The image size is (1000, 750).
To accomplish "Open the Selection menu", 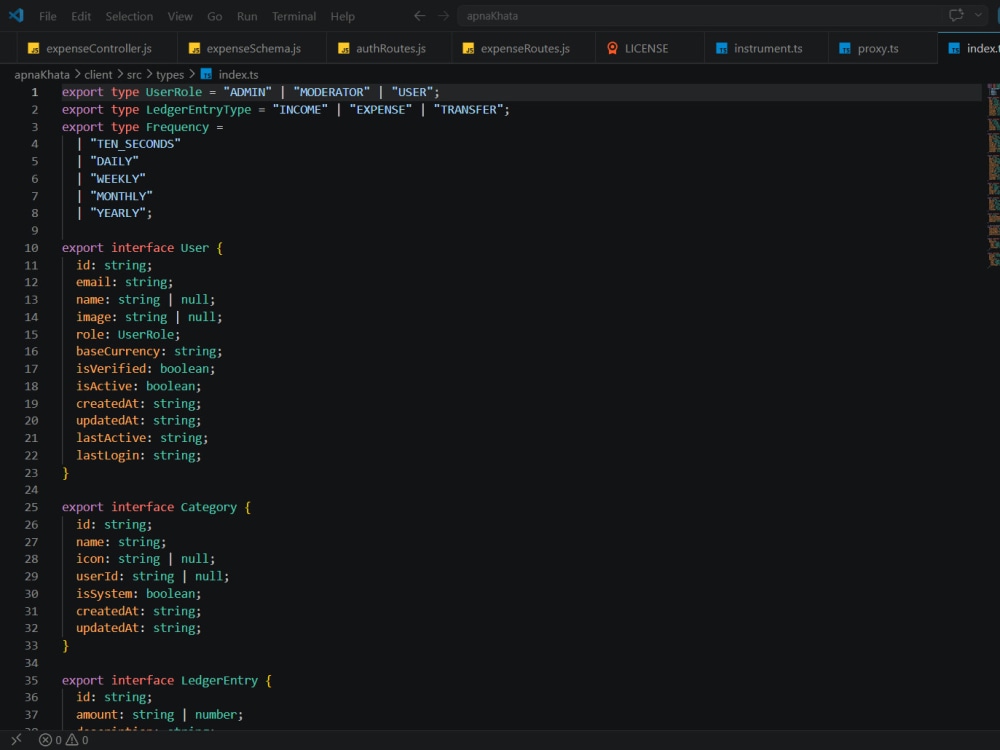I will click(x=129, y=17).
